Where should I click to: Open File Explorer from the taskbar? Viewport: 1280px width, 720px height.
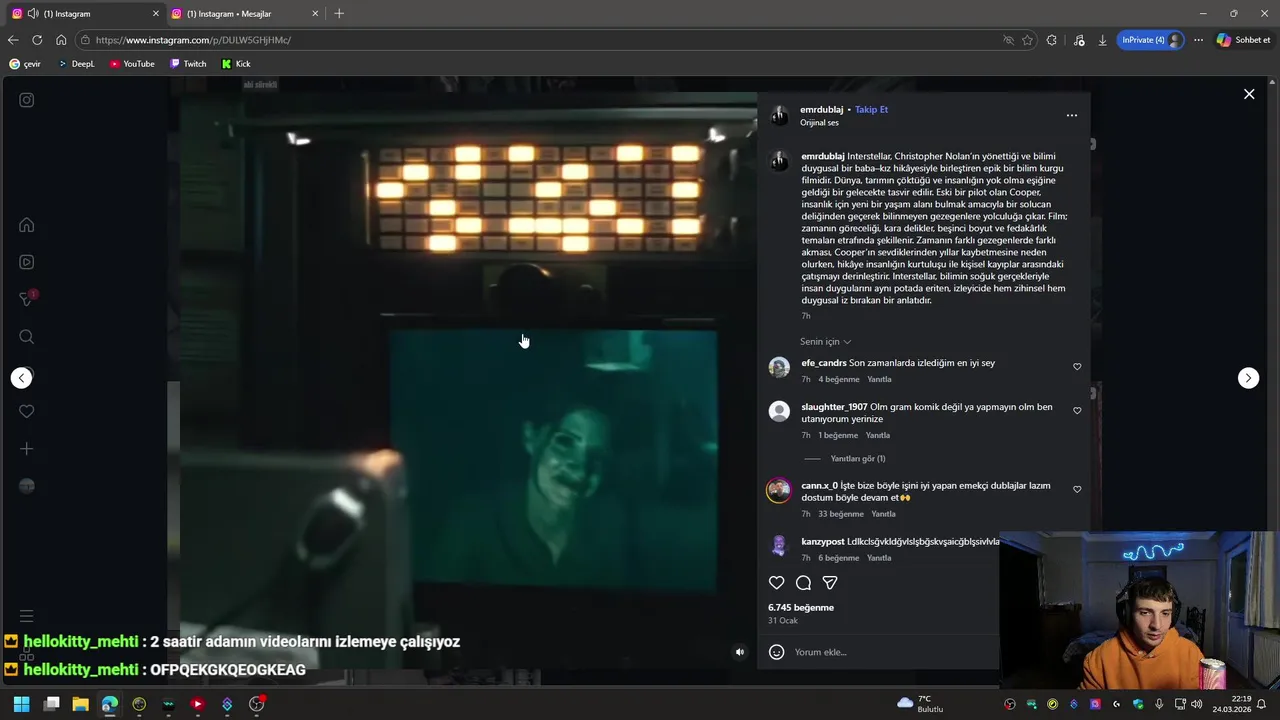point(80,704)
